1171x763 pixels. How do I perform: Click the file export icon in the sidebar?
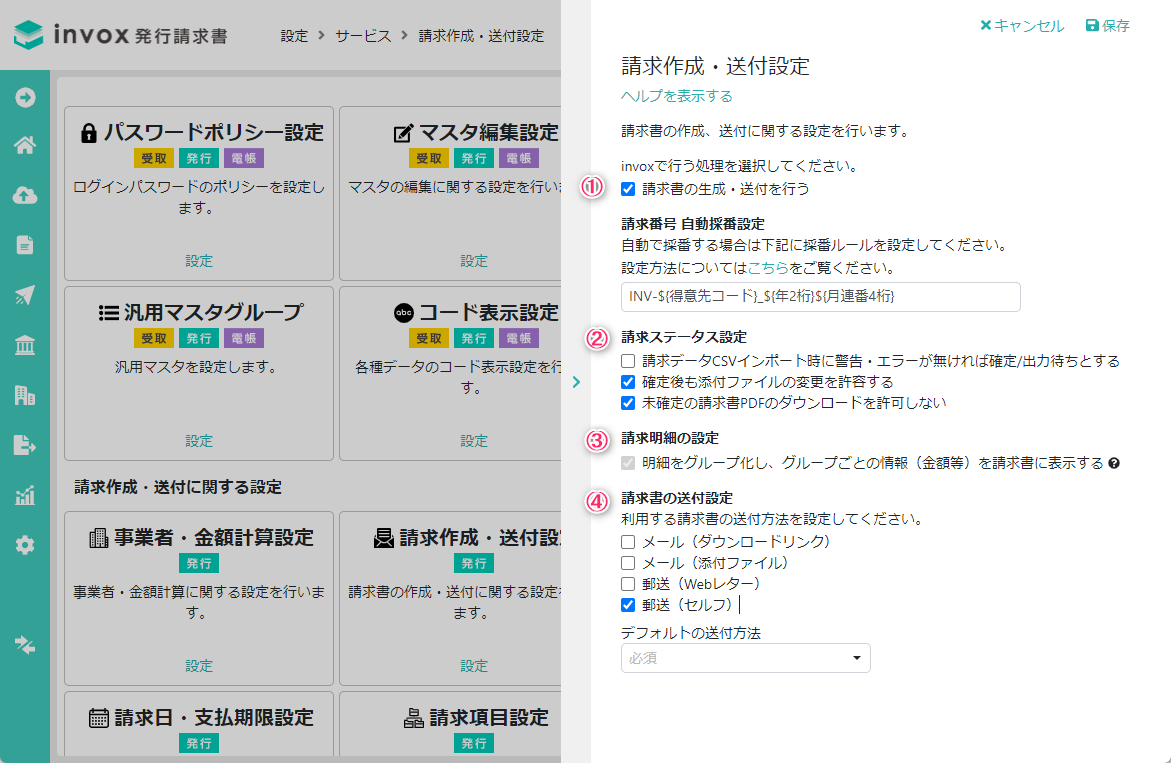pos(25,445)
